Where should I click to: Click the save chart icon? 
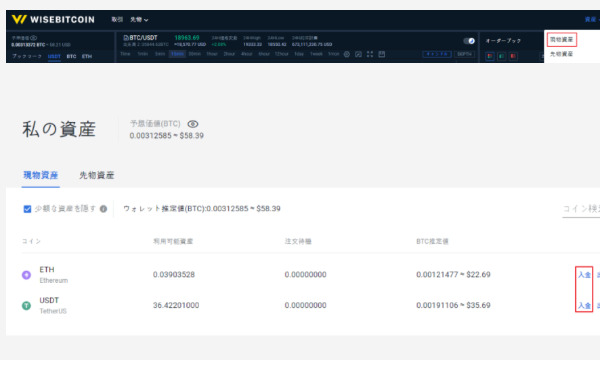tap(382, 54)
